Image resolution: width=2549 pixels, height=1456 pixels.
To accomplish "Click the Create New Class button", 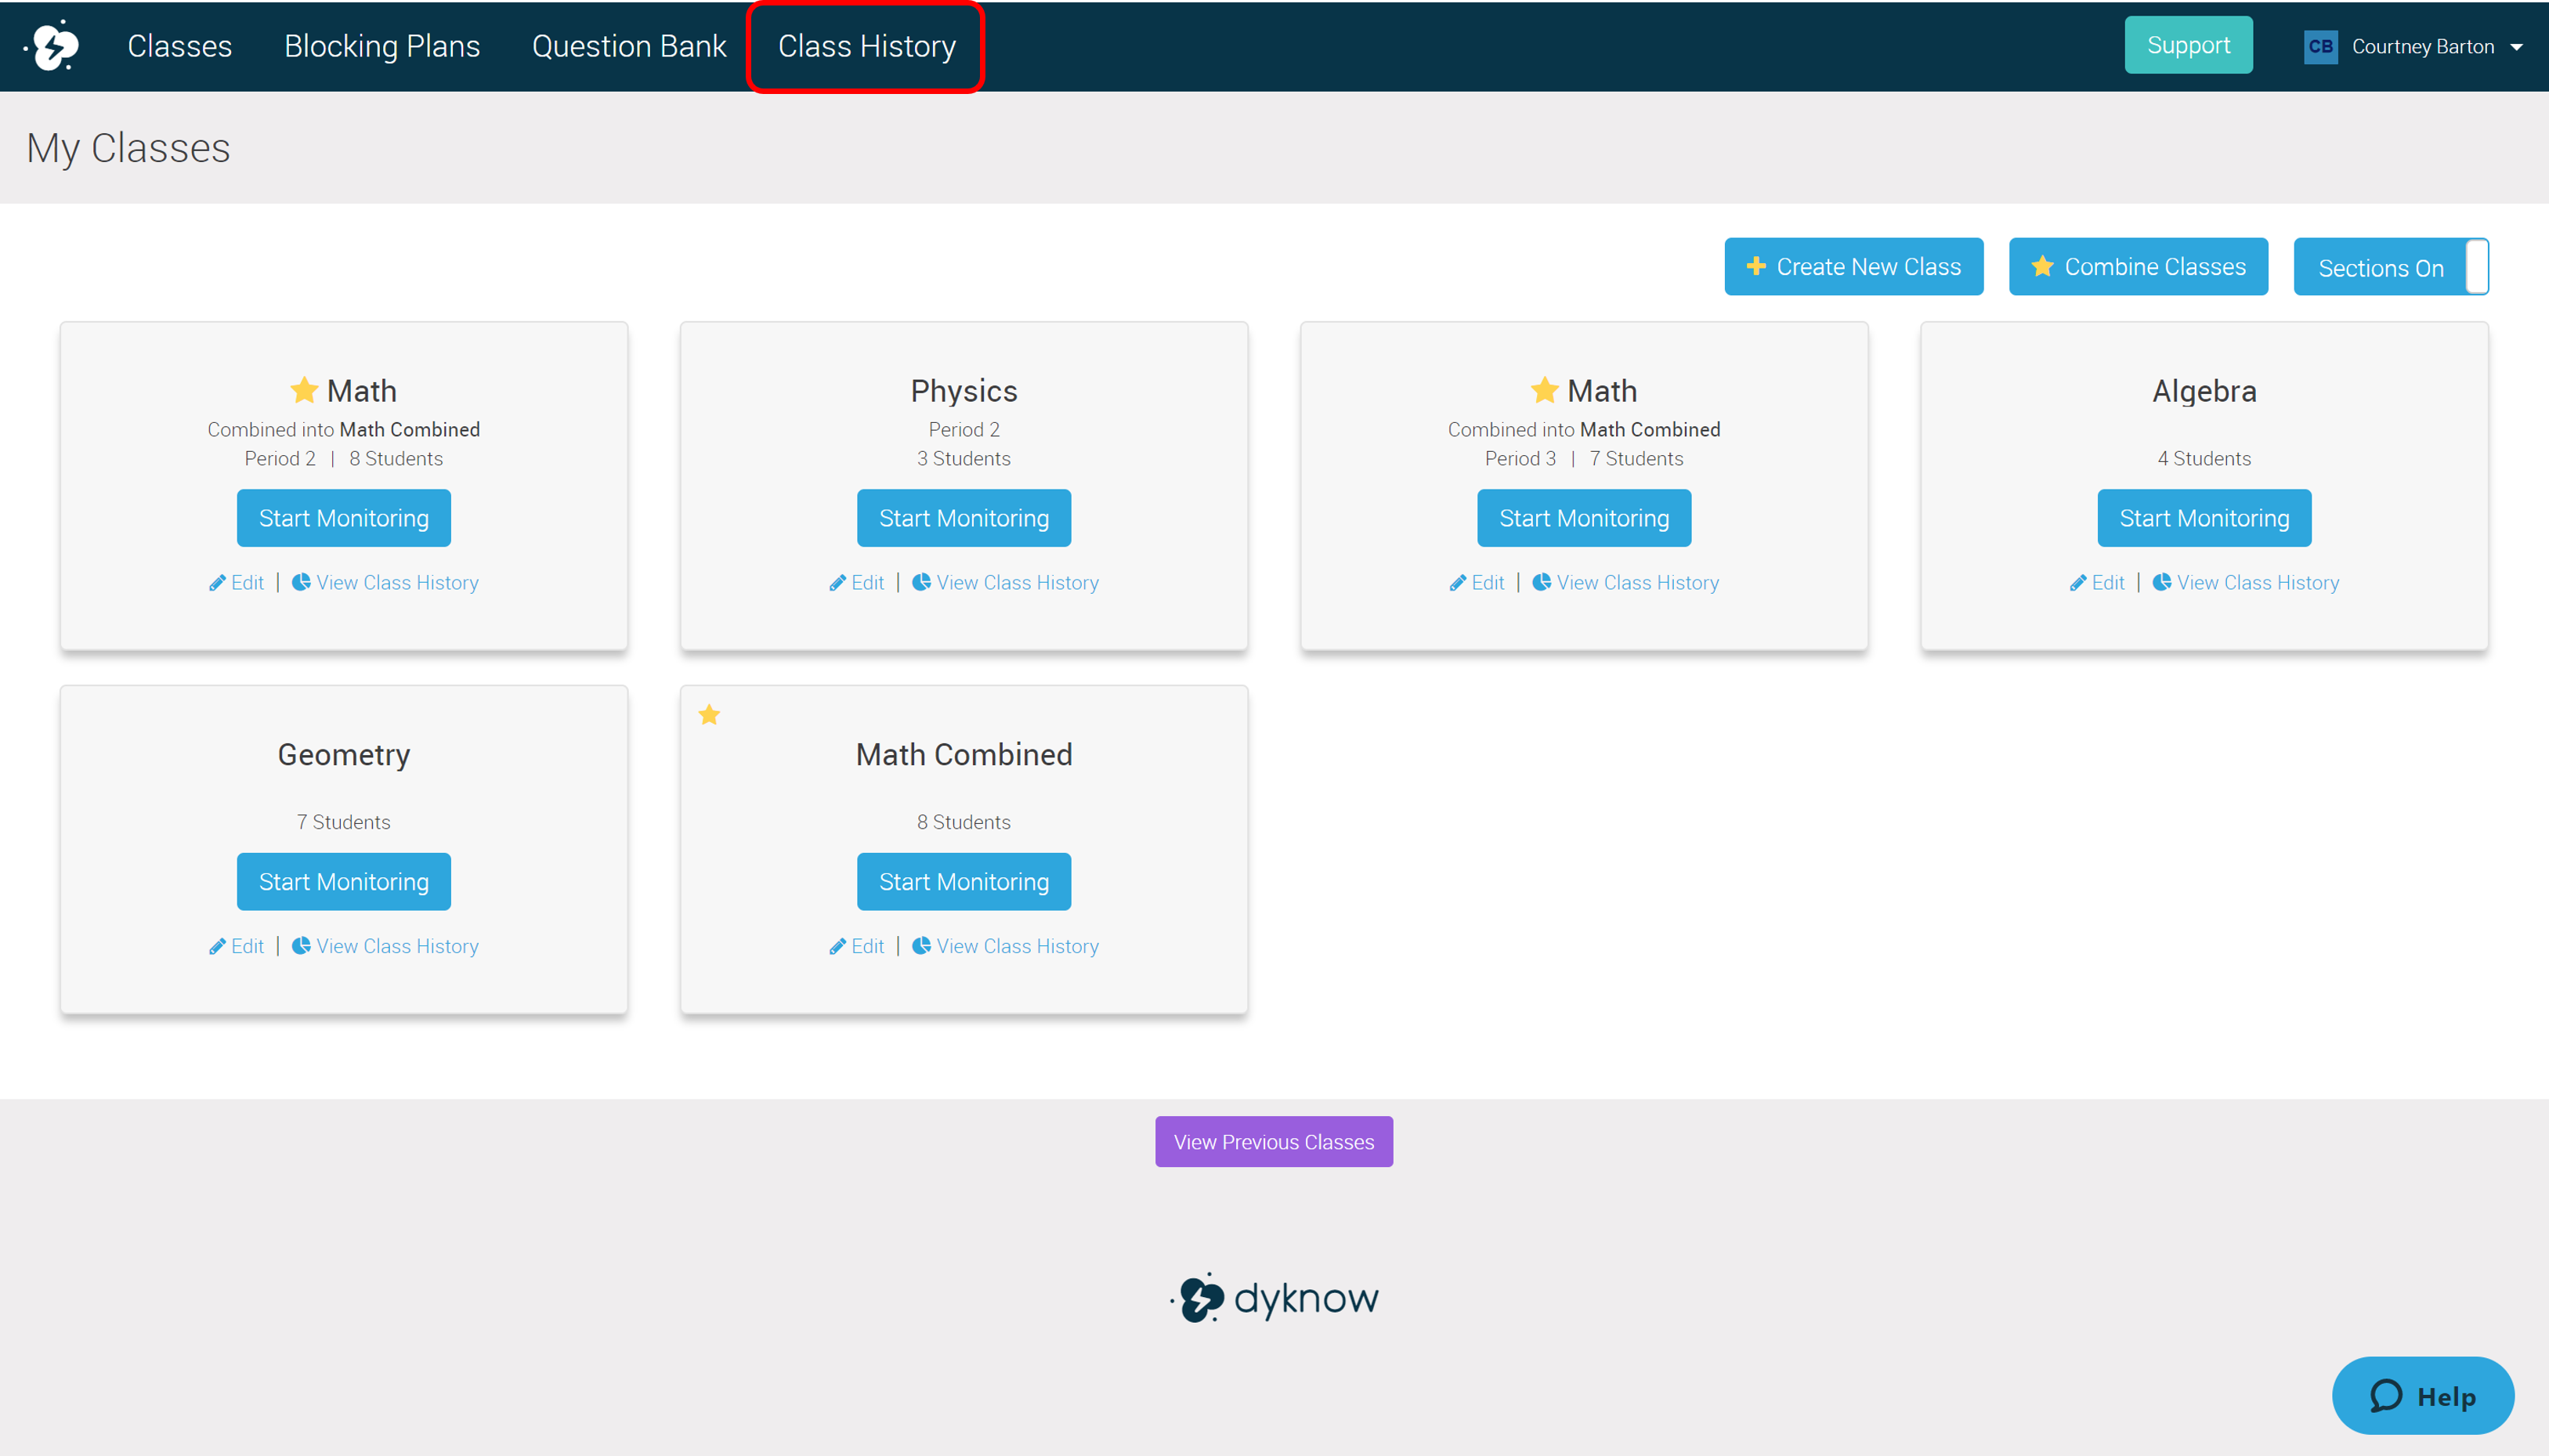I will pyautogui.click(x=1854, y=267).
